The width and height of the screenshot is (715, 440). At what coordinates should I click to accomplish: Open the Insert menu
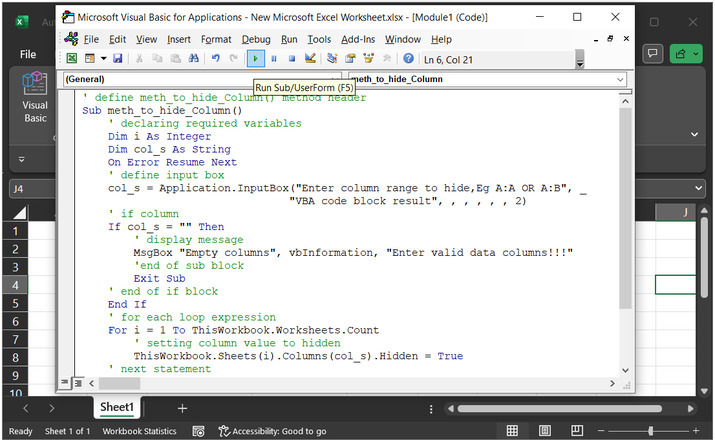[x=178, y=40]
